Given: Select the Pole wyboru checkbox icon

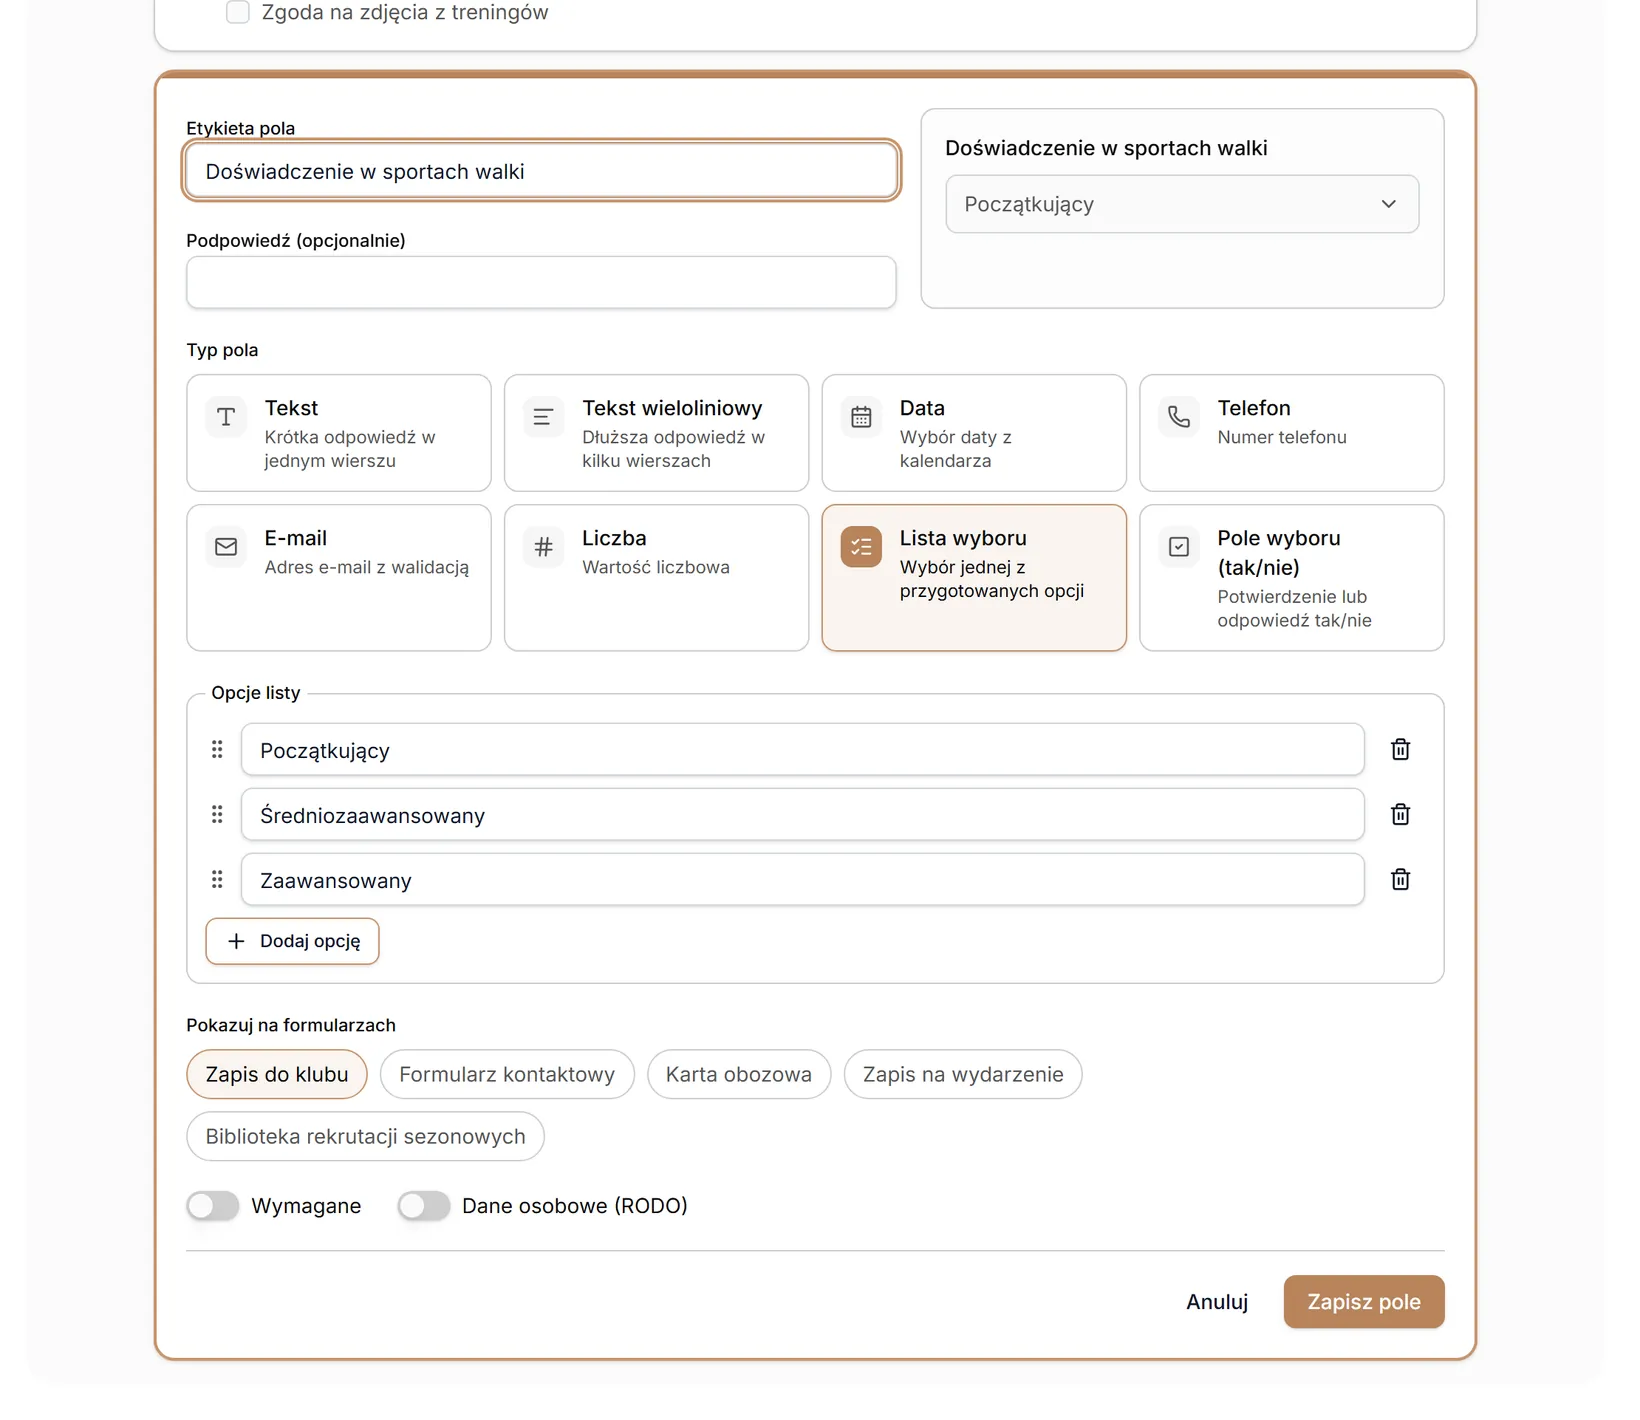Looking at the screenshot, I should tap(1179, 547).
